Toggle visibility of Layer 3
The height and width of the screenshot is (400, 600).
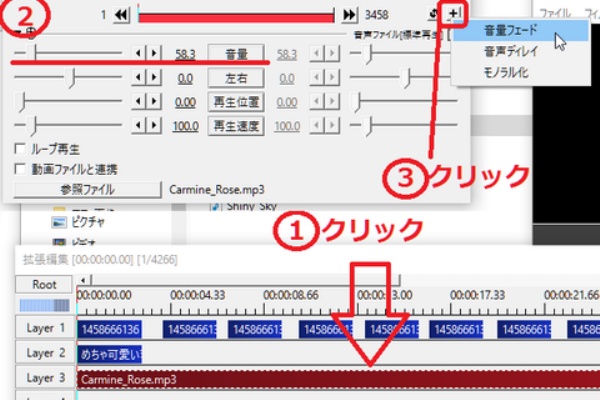pos(45,378)
